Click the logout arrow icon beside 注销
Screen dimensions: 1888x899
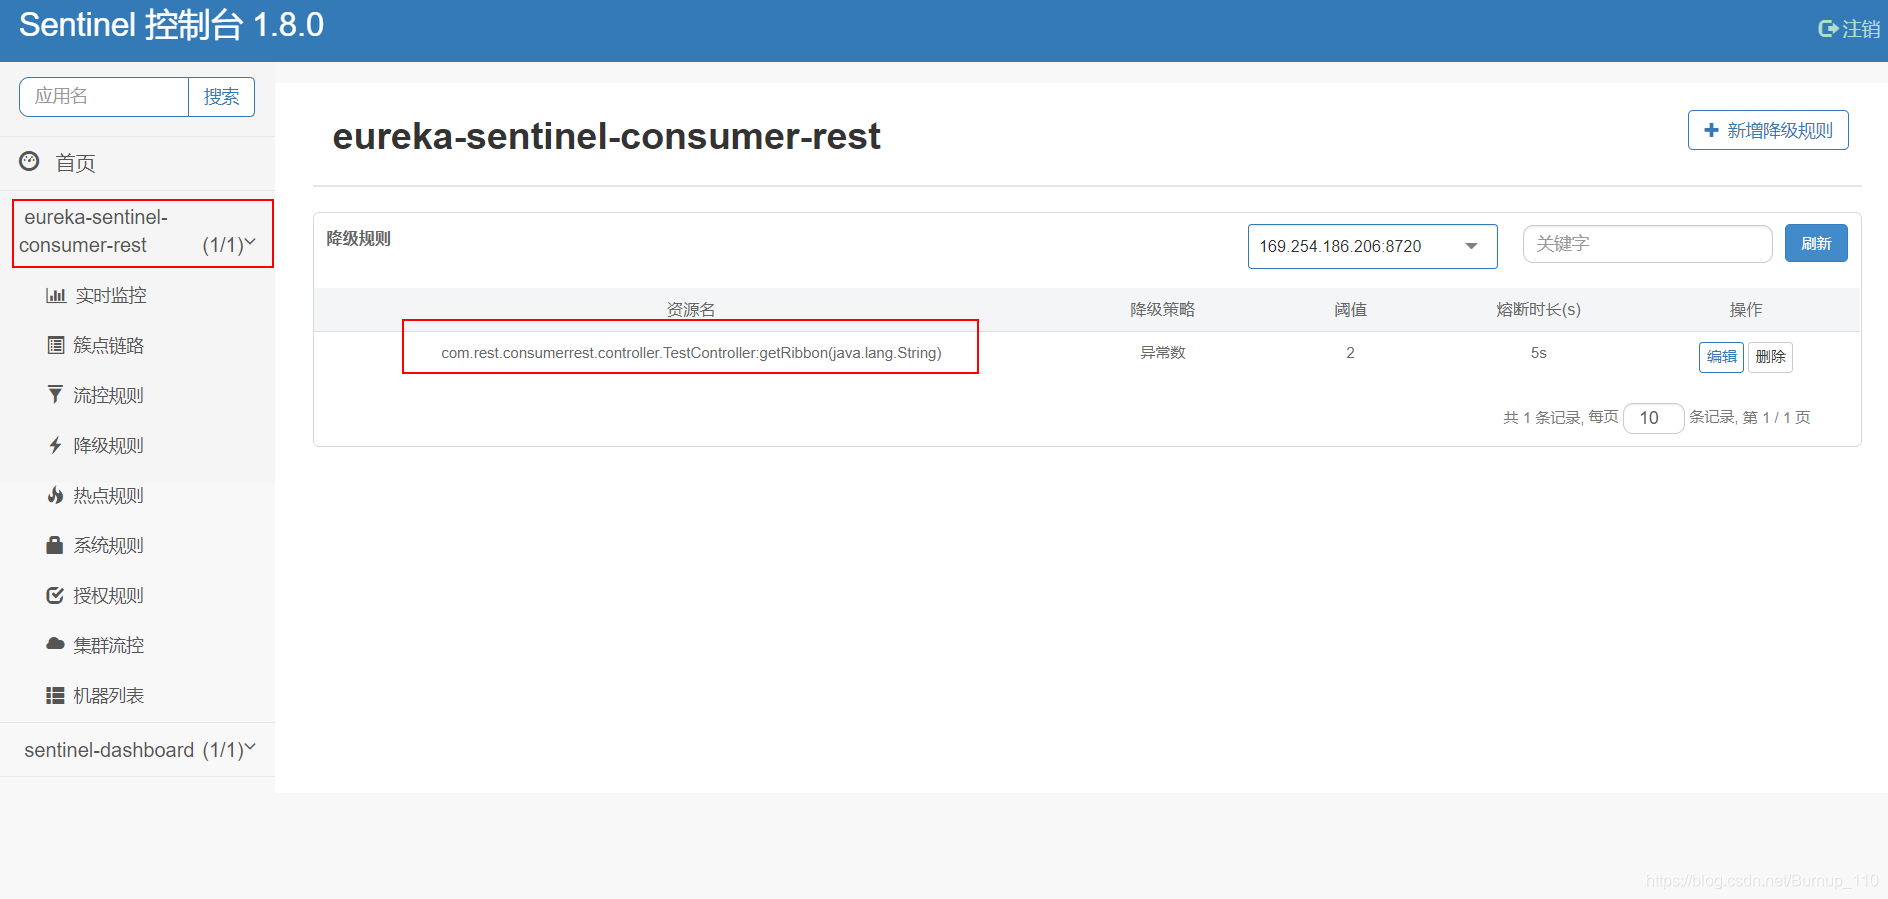click(x=1829, y=29)
